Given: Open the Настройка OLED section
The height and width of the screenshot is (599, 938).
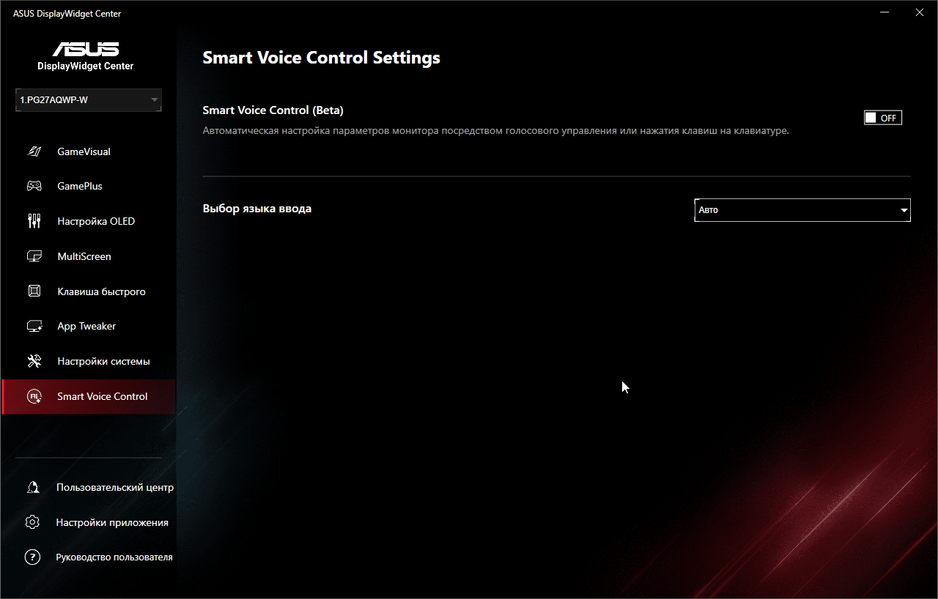Looking at the screenshot, I should 89,221.
